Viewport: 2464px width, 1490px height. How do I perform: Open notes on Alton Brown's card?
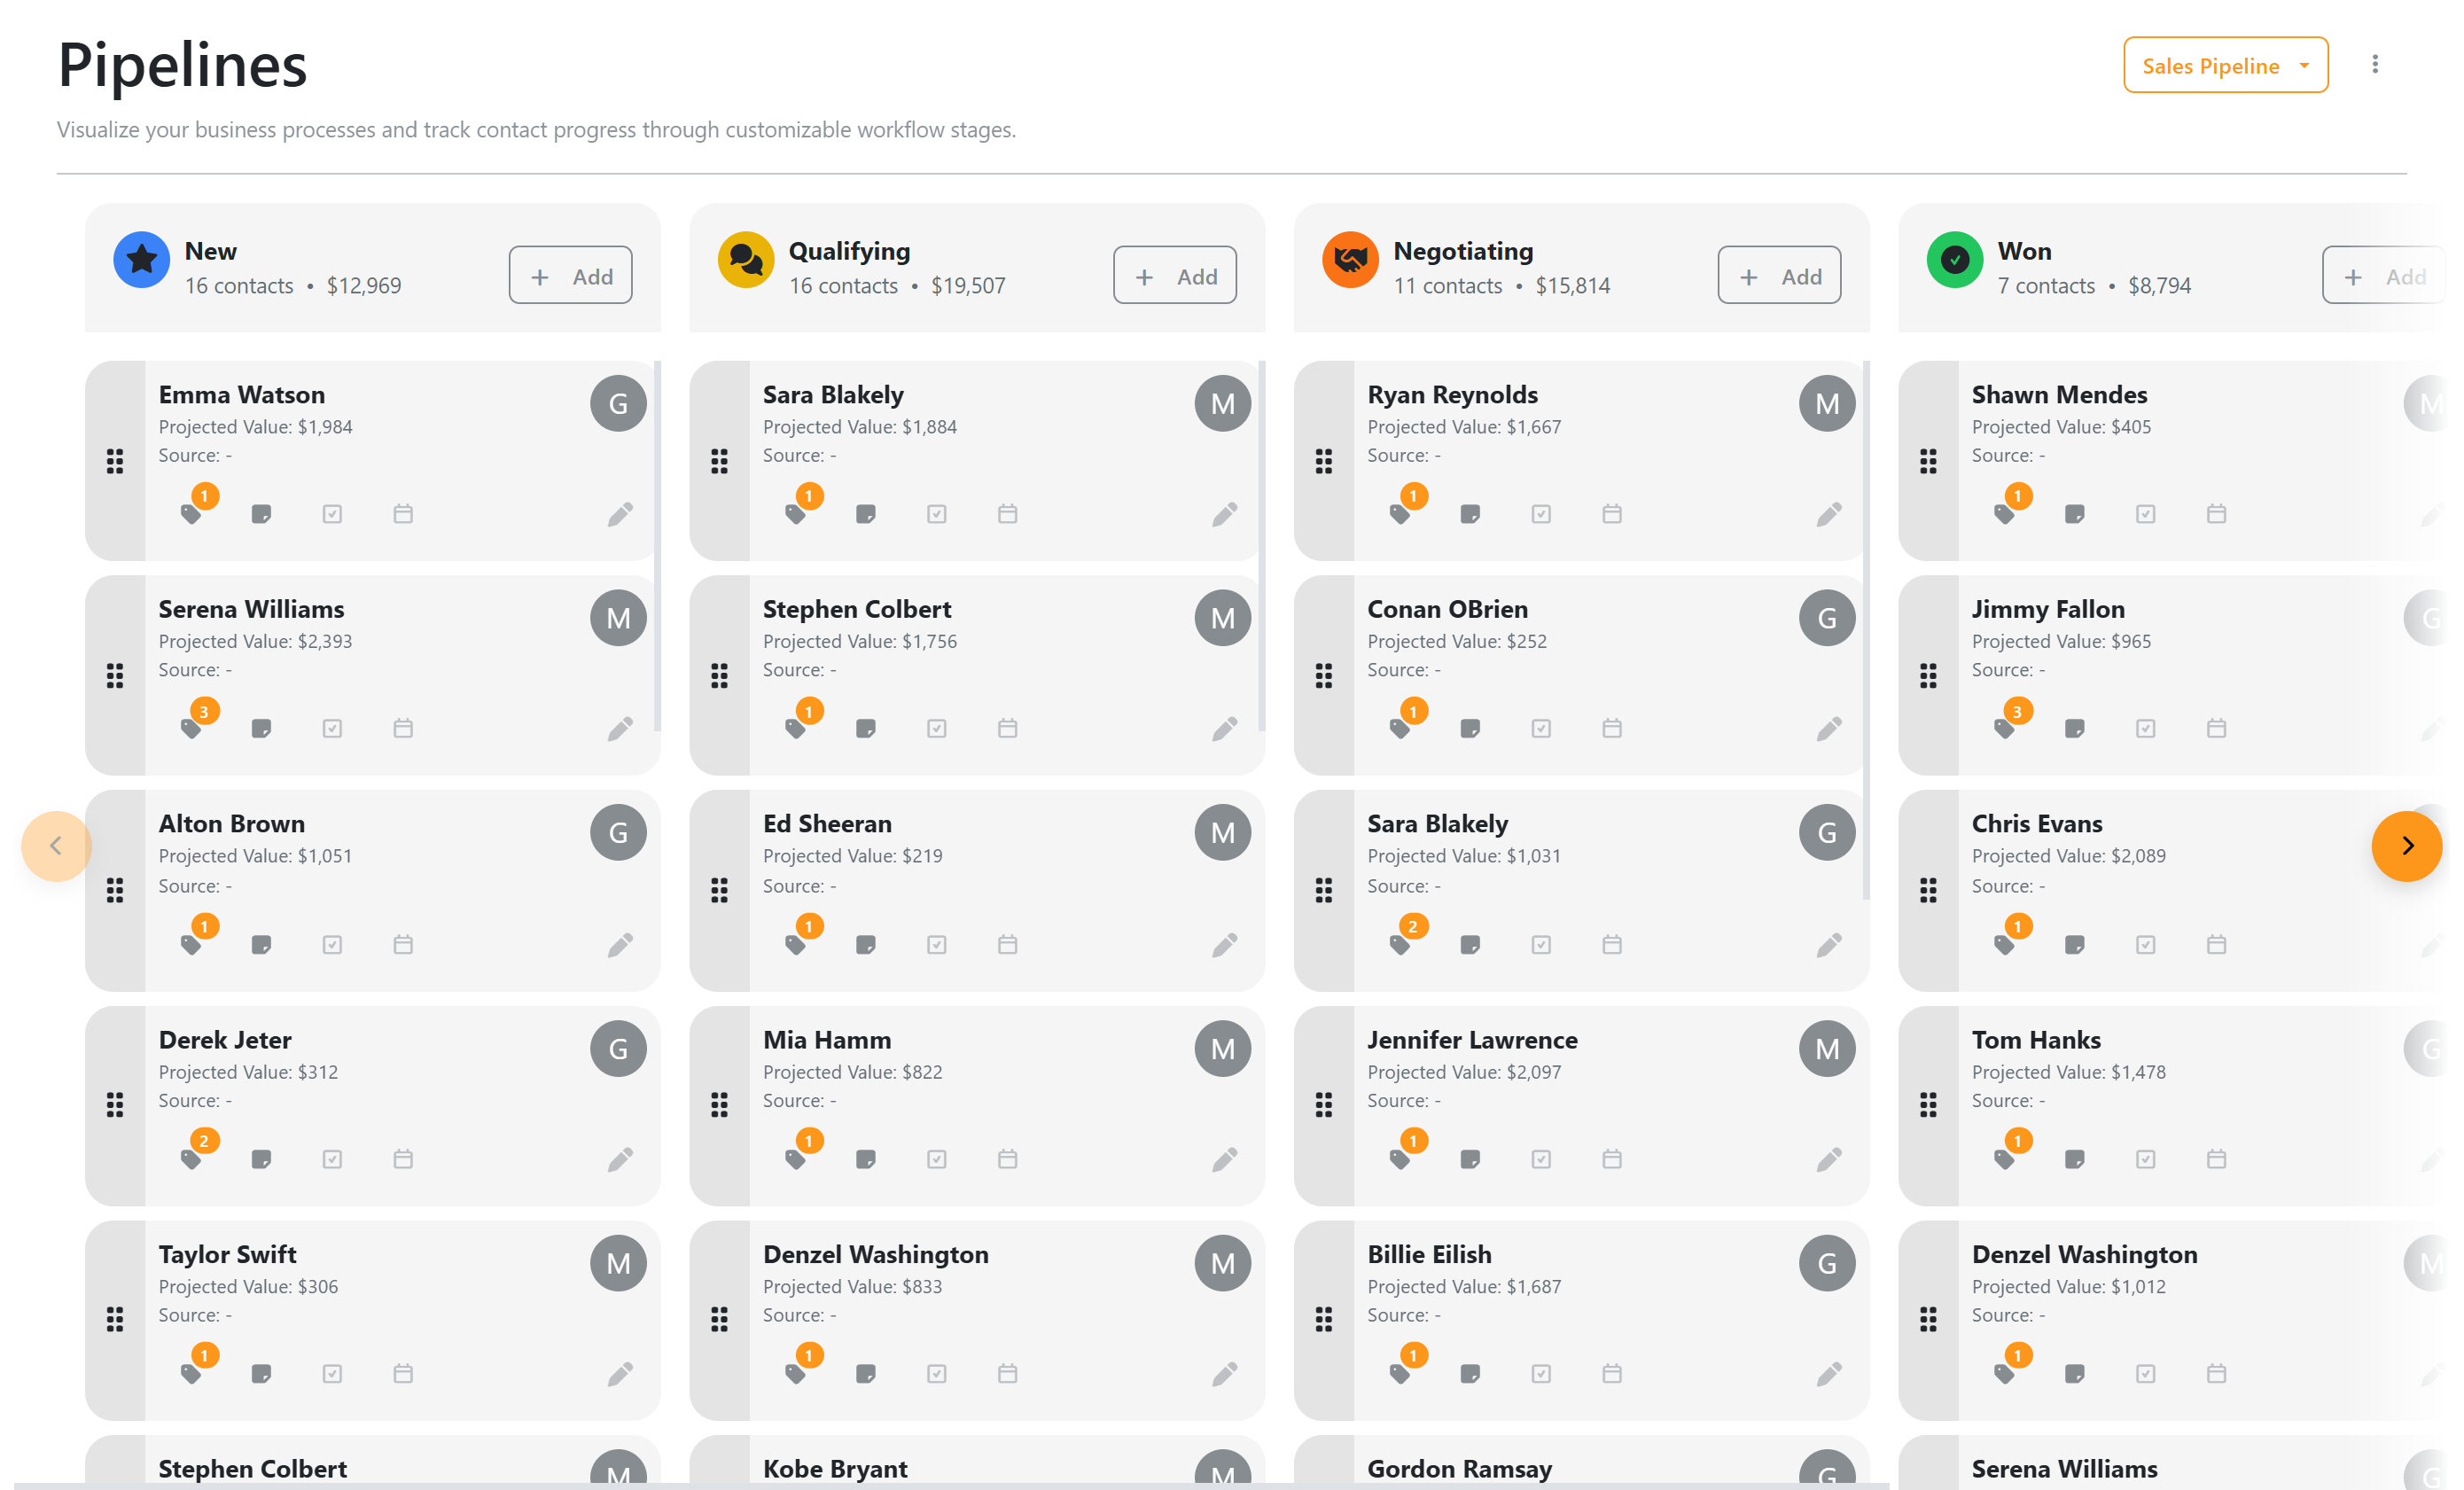pyautogui.click(x=261, y=944)
